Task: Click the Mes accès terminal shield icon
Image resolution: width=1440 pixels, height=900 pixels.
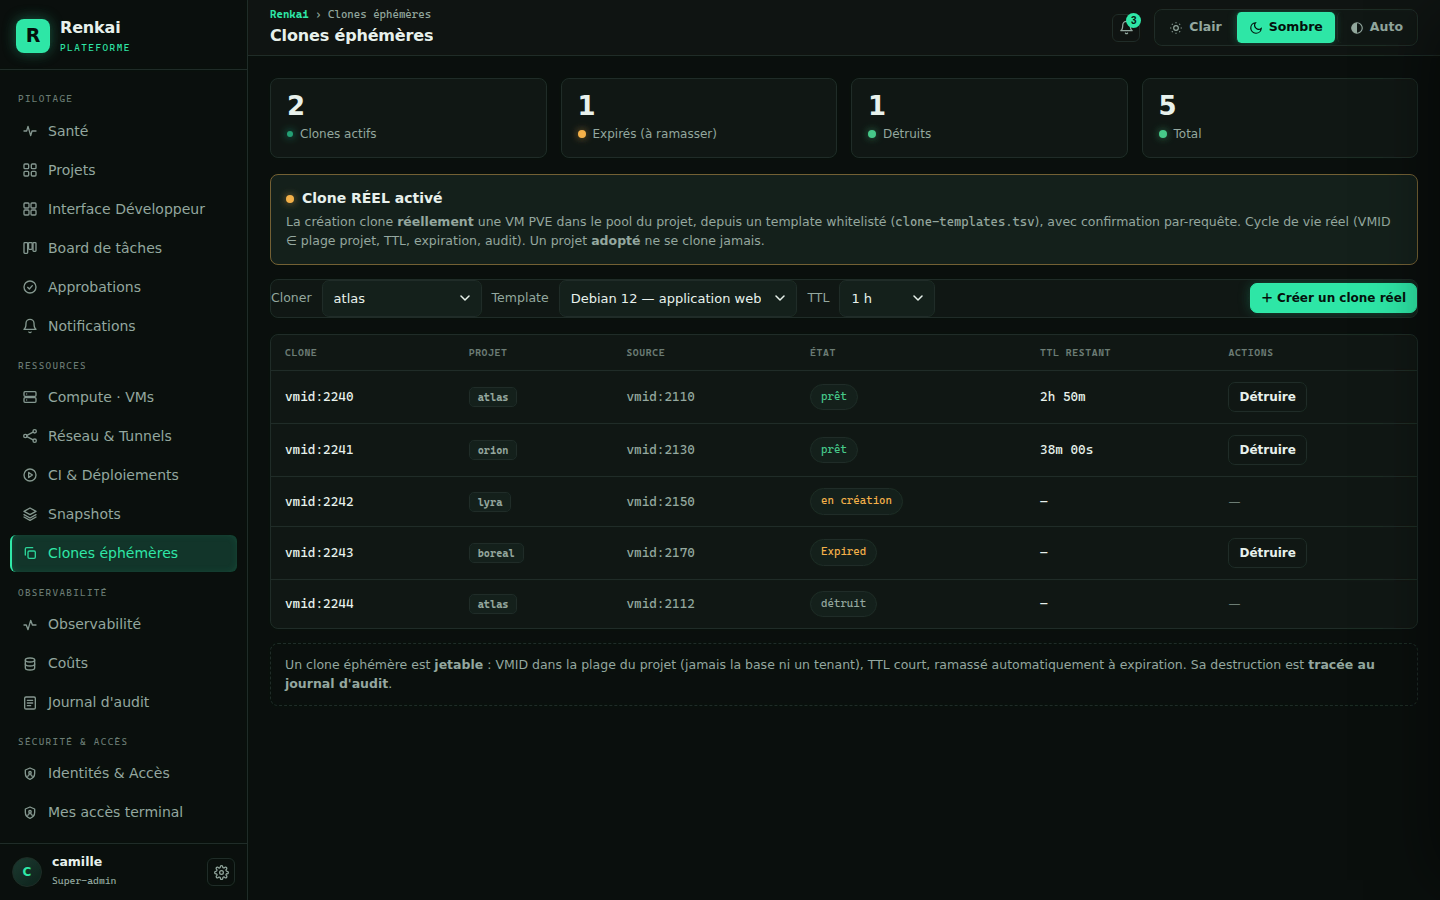Action: tap(30, 812)
